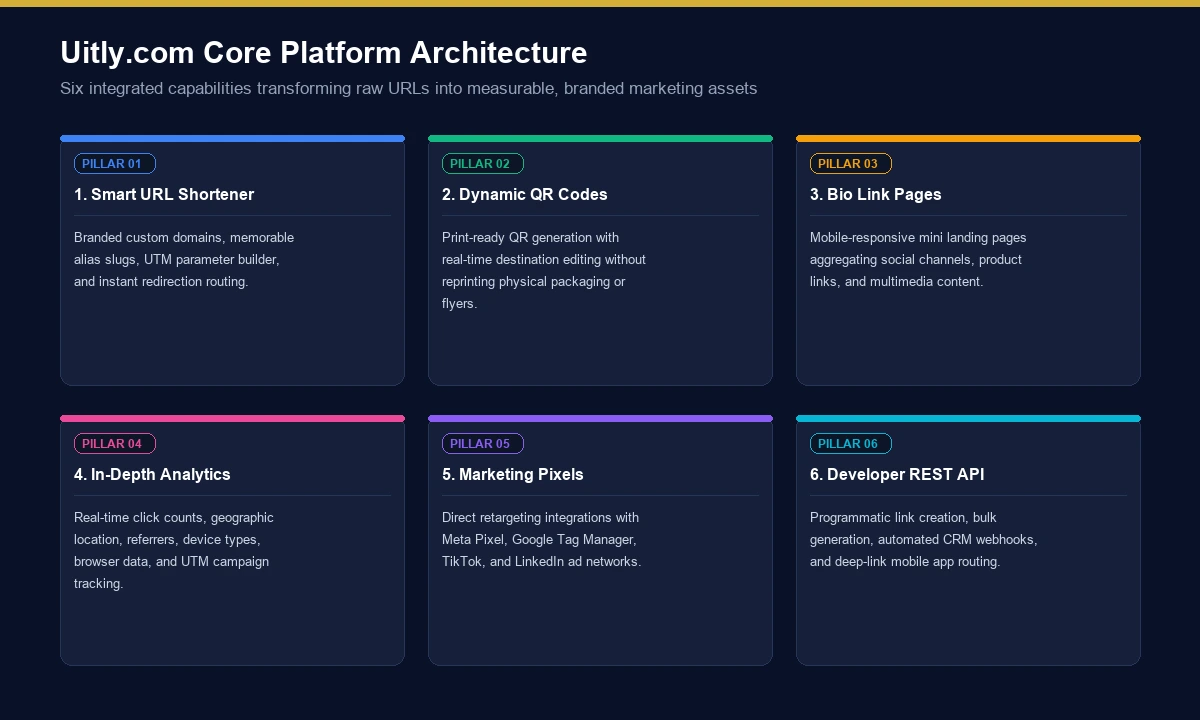The height and width of the screenshot is (720, 1200).
Task: Click the PILLAR 01 badge
Action: click(115, 164)
